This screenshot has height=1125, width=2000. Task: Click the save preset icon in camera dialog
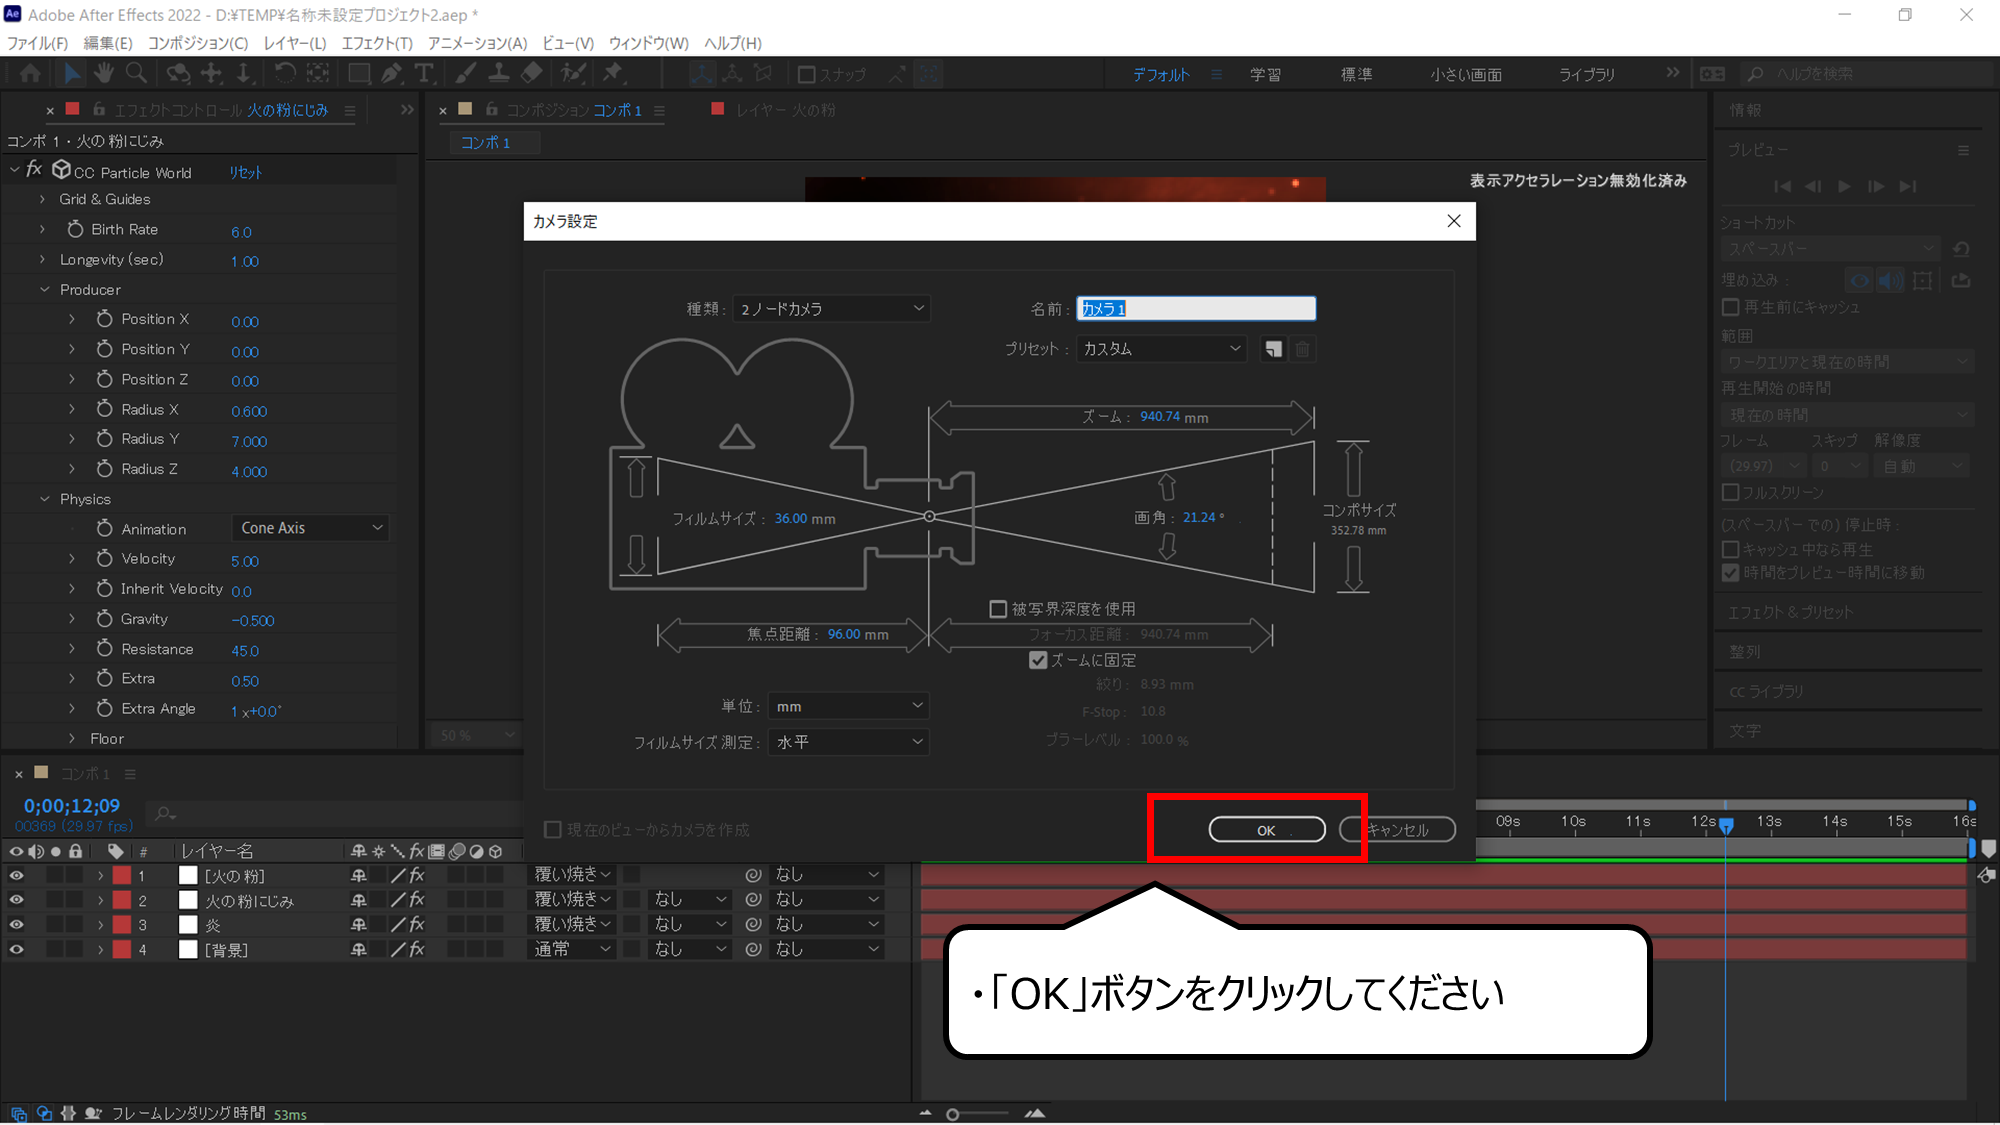pyautogui.click(x=1273, y=349)
